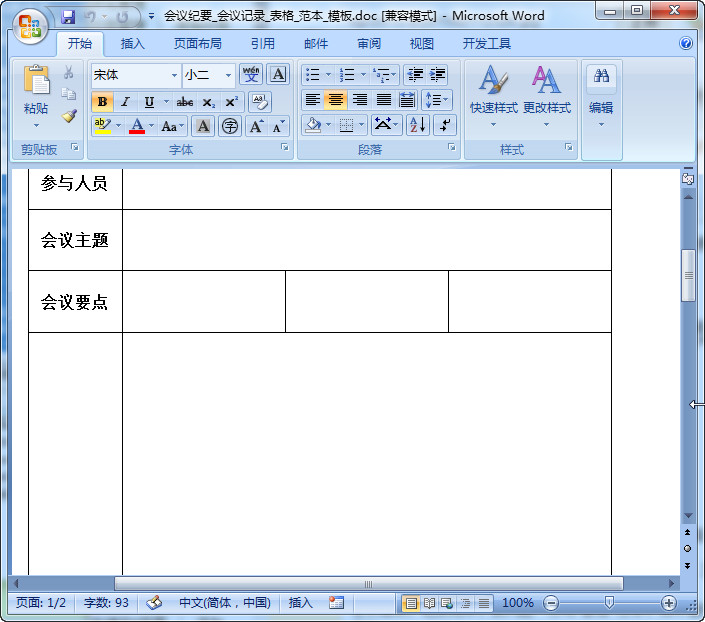The image size is (705, 622).
Task: Click the Grow Font icon
Action: pos(256,126)
